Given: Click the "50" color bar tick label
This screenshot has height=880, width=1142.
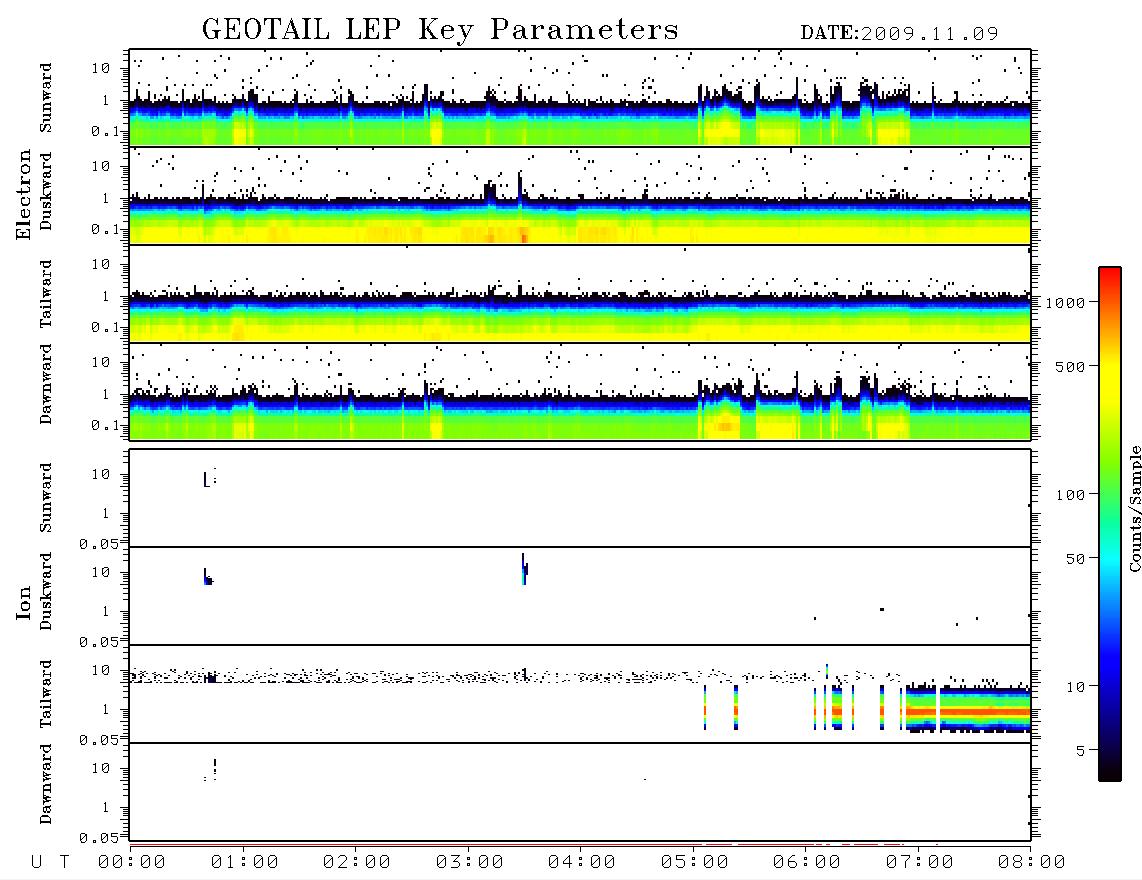Looking at the screenshot, I should (1075, 559).
